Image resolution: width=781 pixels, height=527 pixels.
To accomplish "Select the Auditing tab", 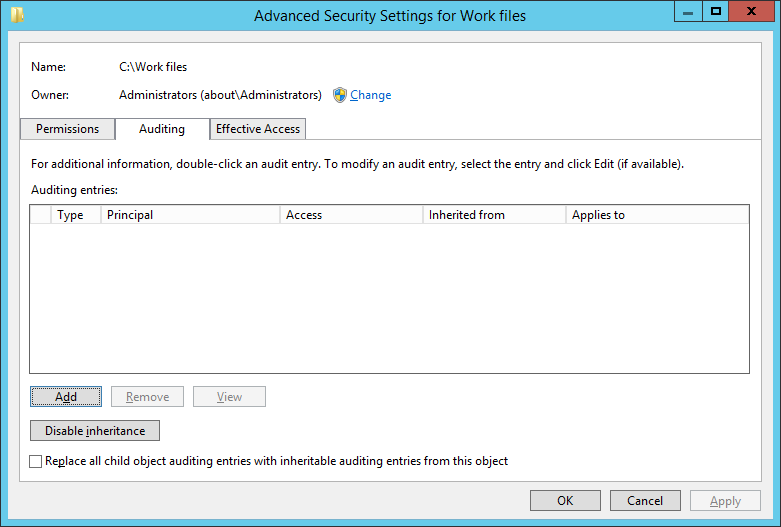I will tap(162, 129).
